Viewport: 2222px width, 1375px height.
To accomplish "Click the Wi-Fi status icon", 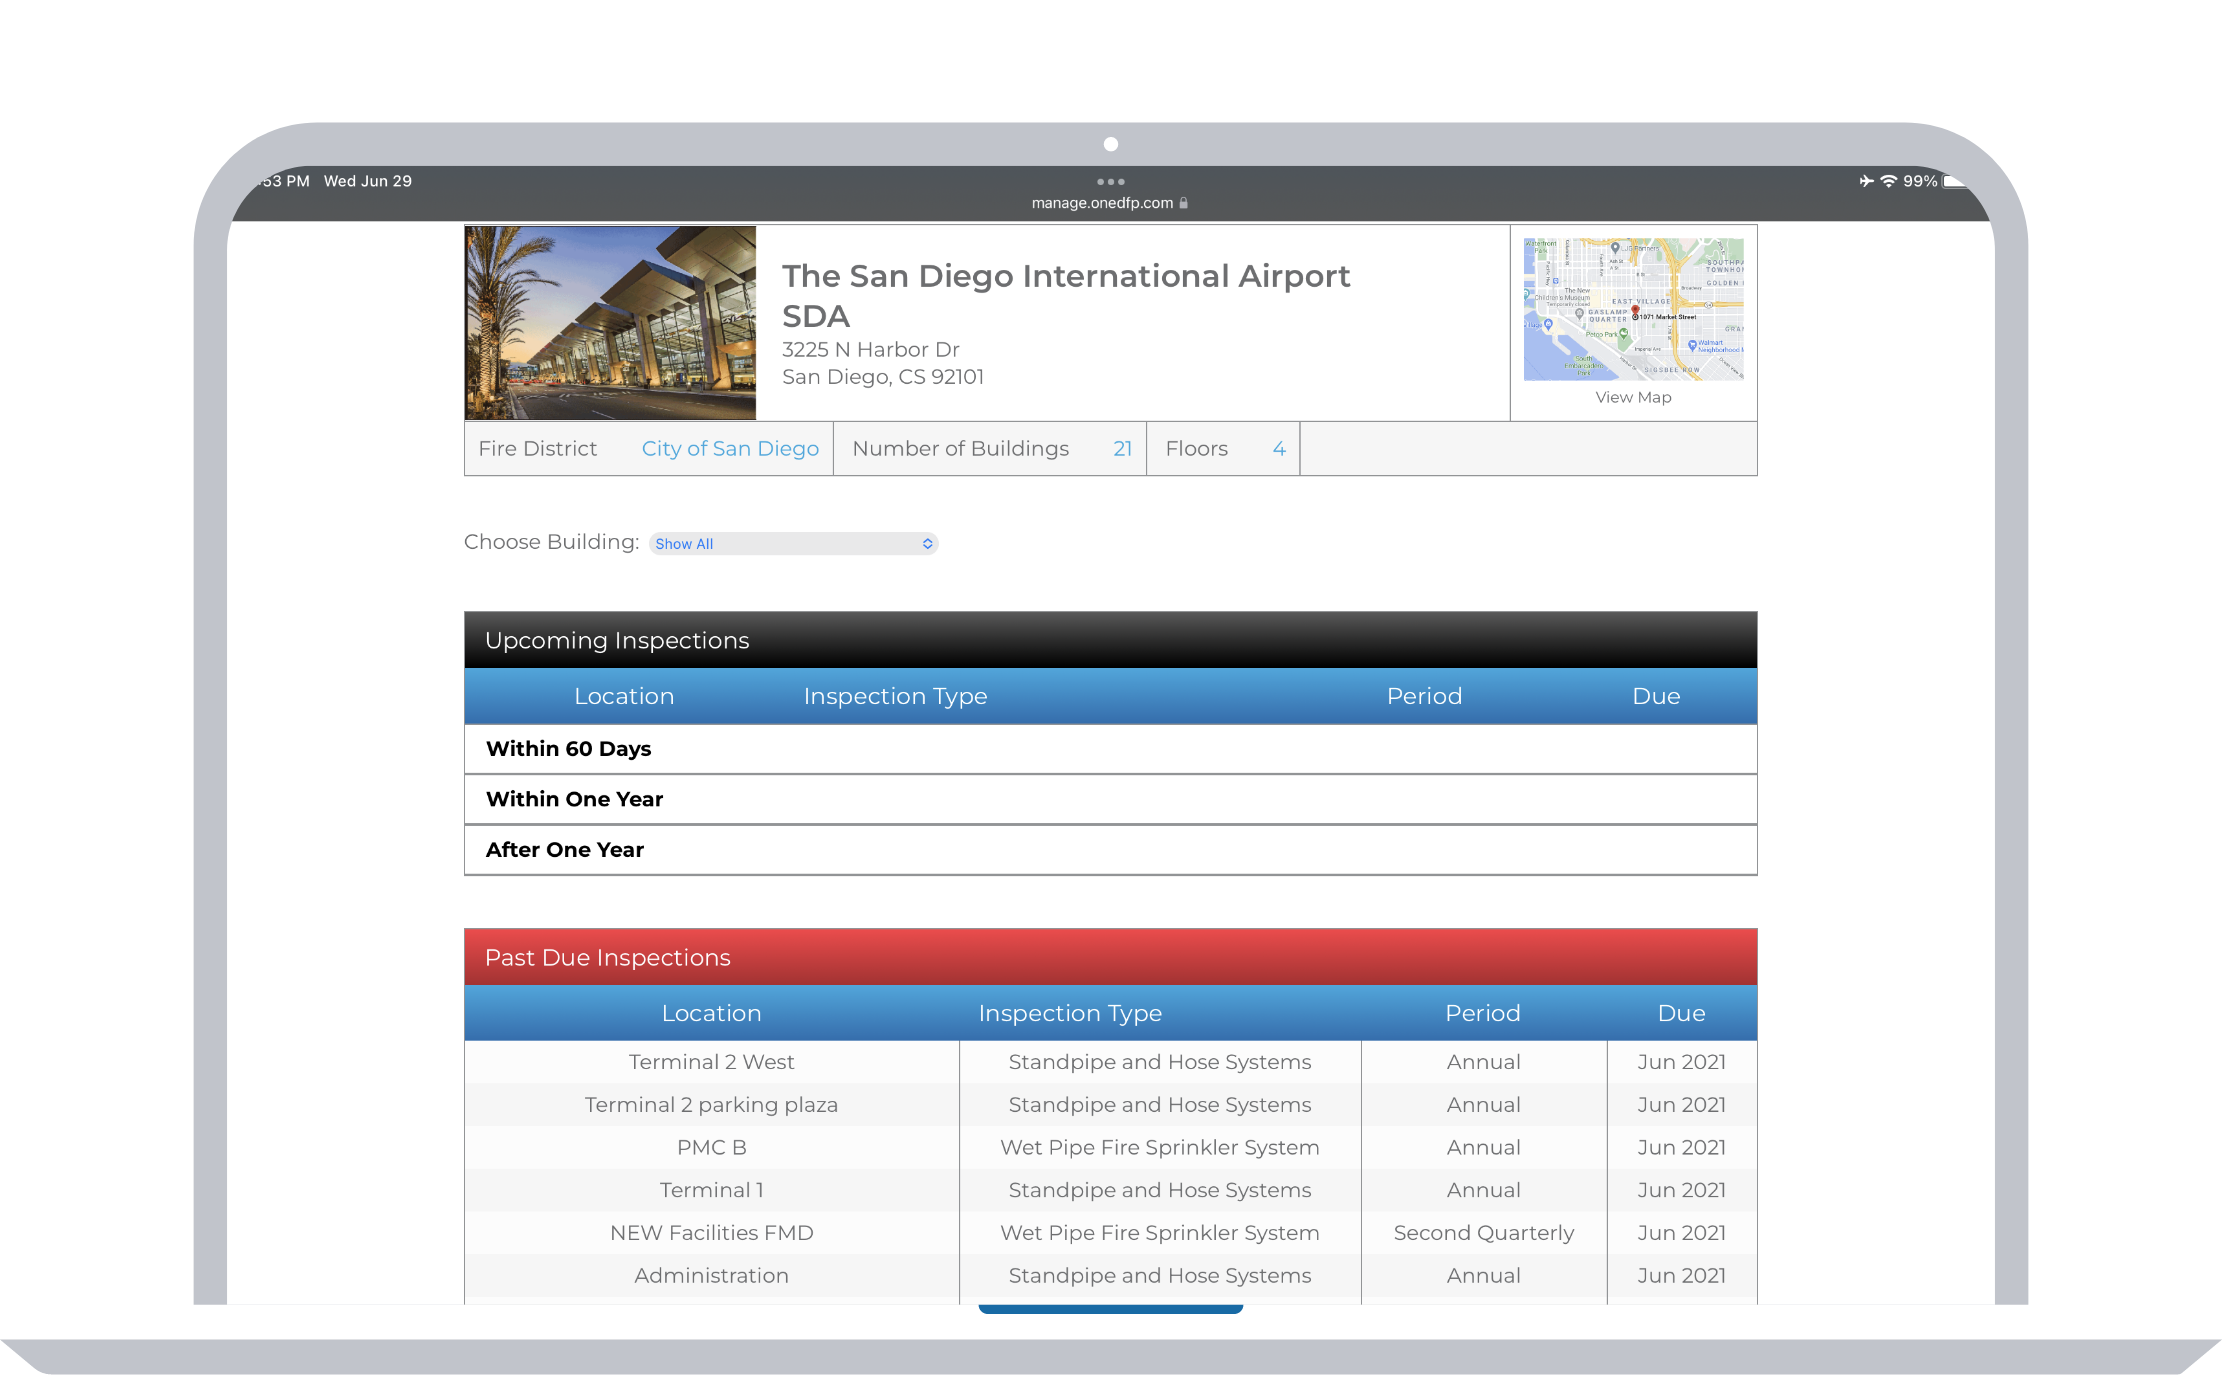I will coord(1888,181).
